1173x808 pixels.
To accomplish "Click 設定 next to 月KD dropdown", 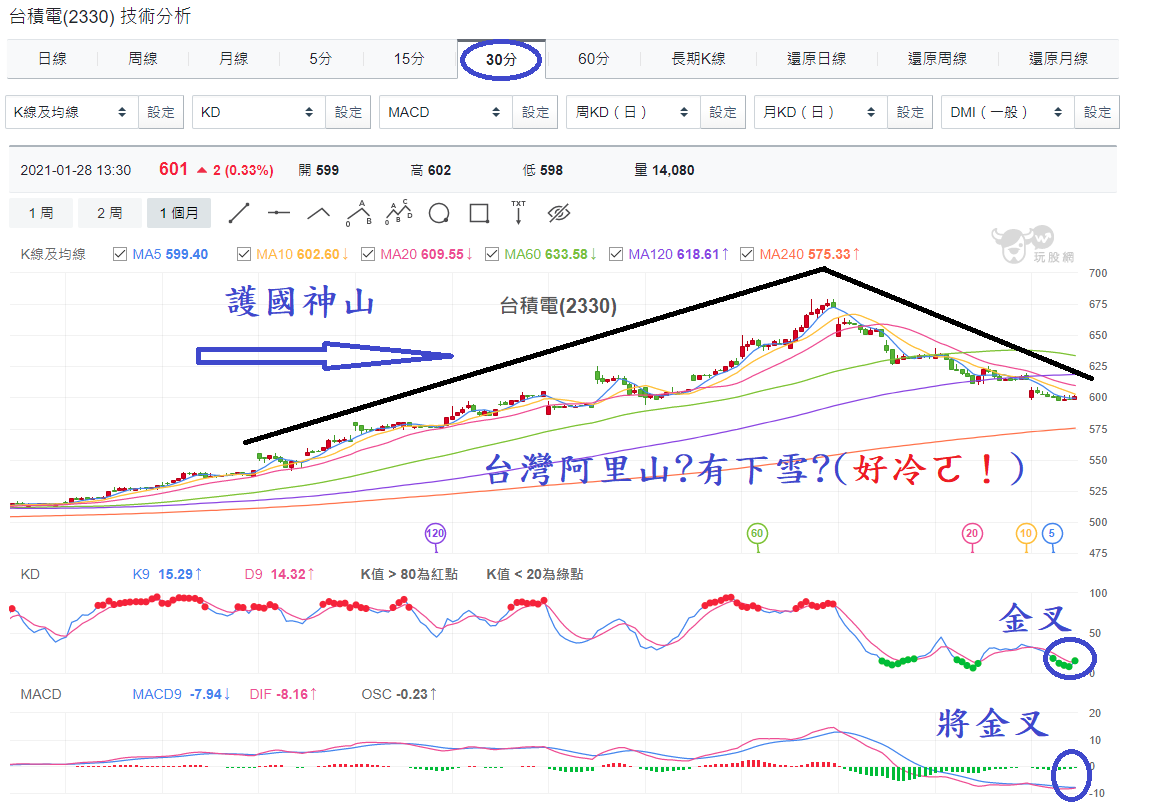I will click(x=910, y=112).
